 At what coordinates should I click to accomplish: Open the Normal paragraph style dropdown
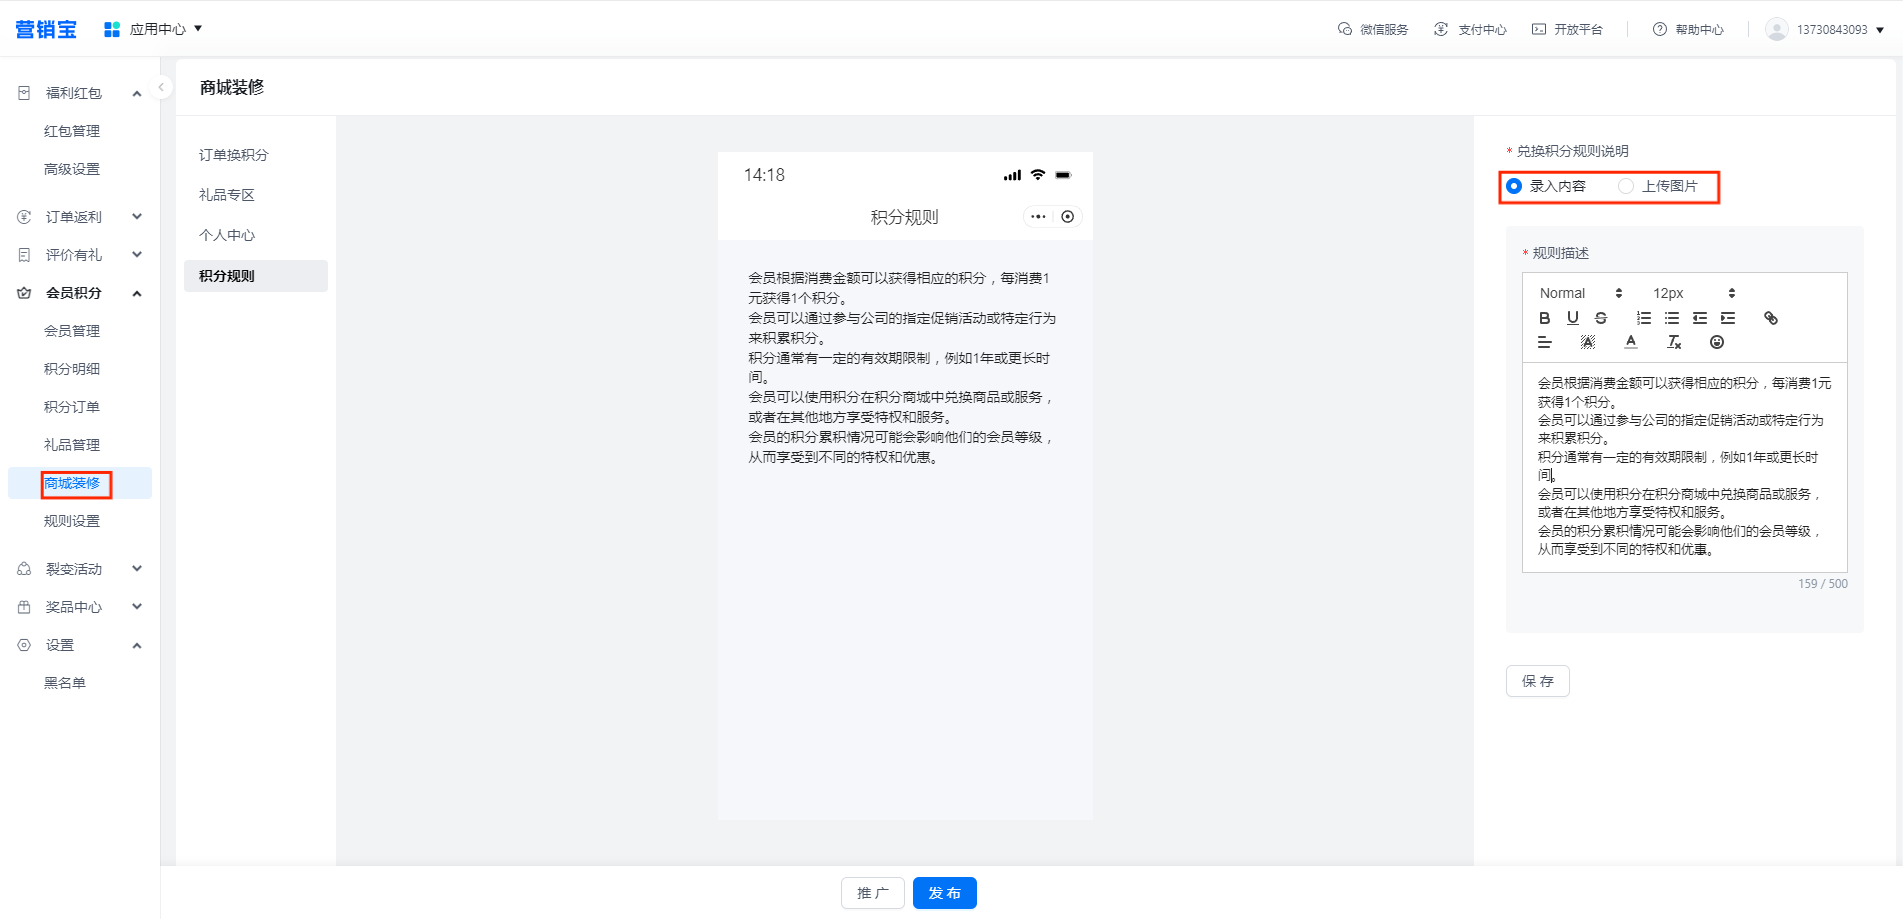1580,293
